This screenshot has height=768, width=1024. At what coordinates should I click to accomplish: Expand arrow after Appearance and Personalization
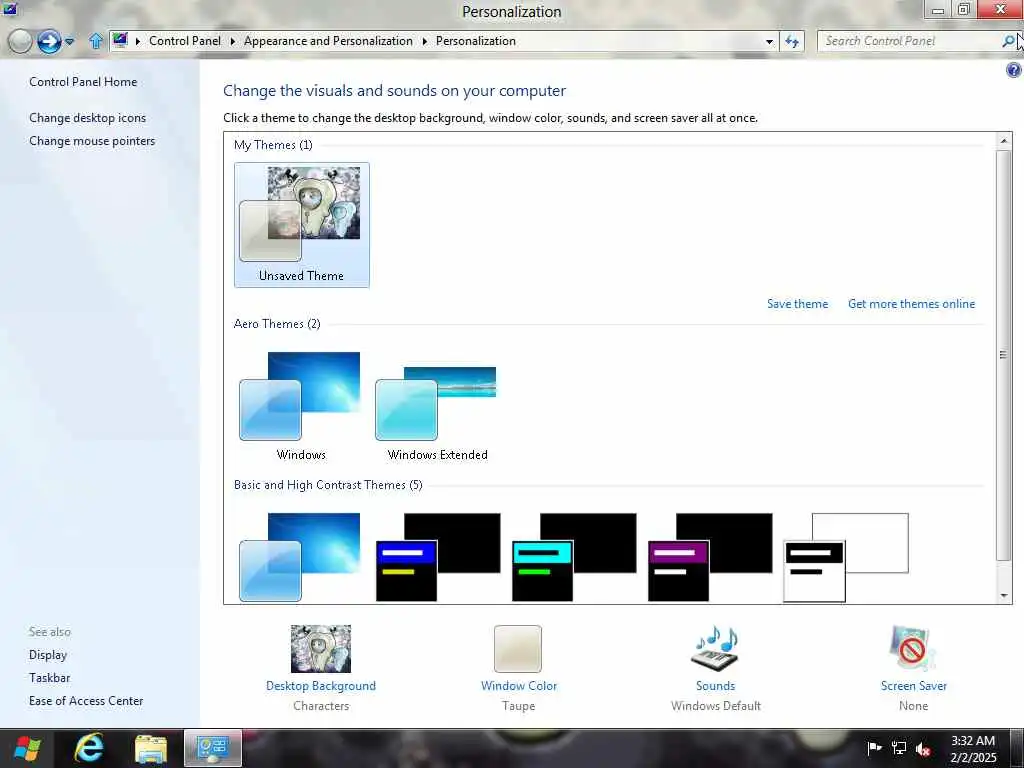424,41
